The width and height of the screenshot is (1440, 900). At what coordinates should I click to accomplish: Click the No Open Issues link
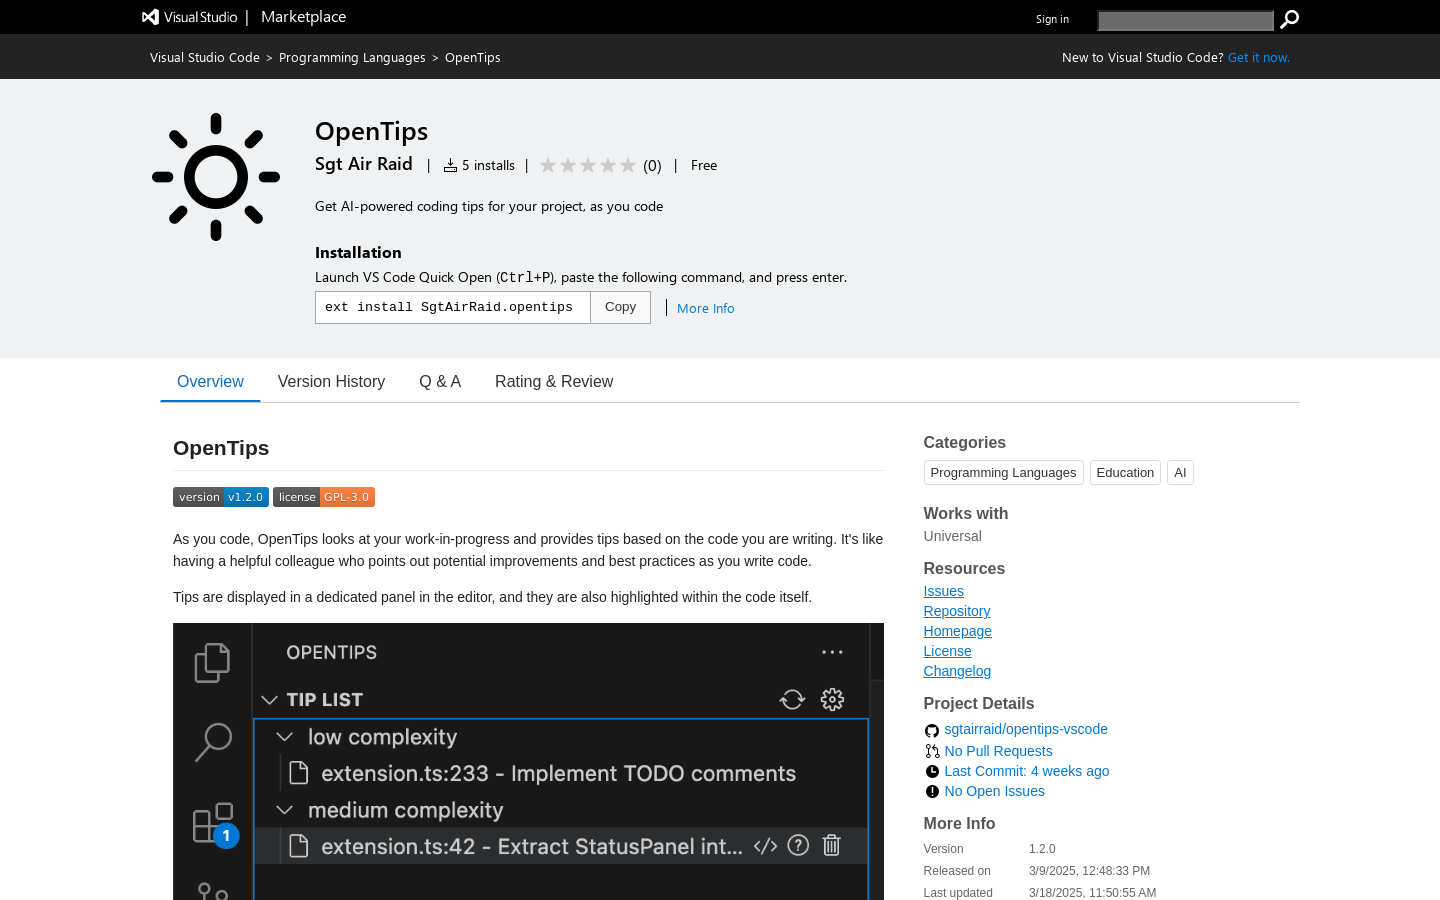pyautogui.click(x=994, y=791)
